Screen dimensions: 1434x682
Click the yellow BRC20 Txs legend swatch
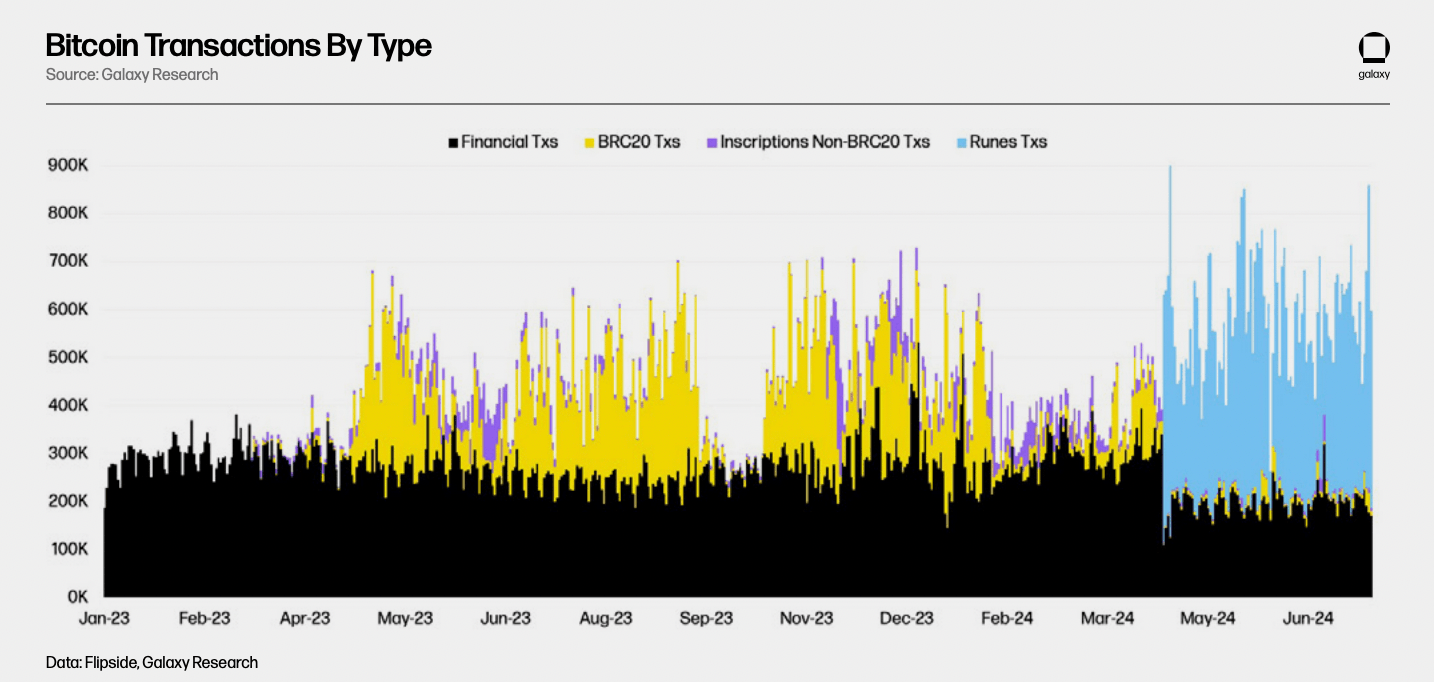coord(589,143)
